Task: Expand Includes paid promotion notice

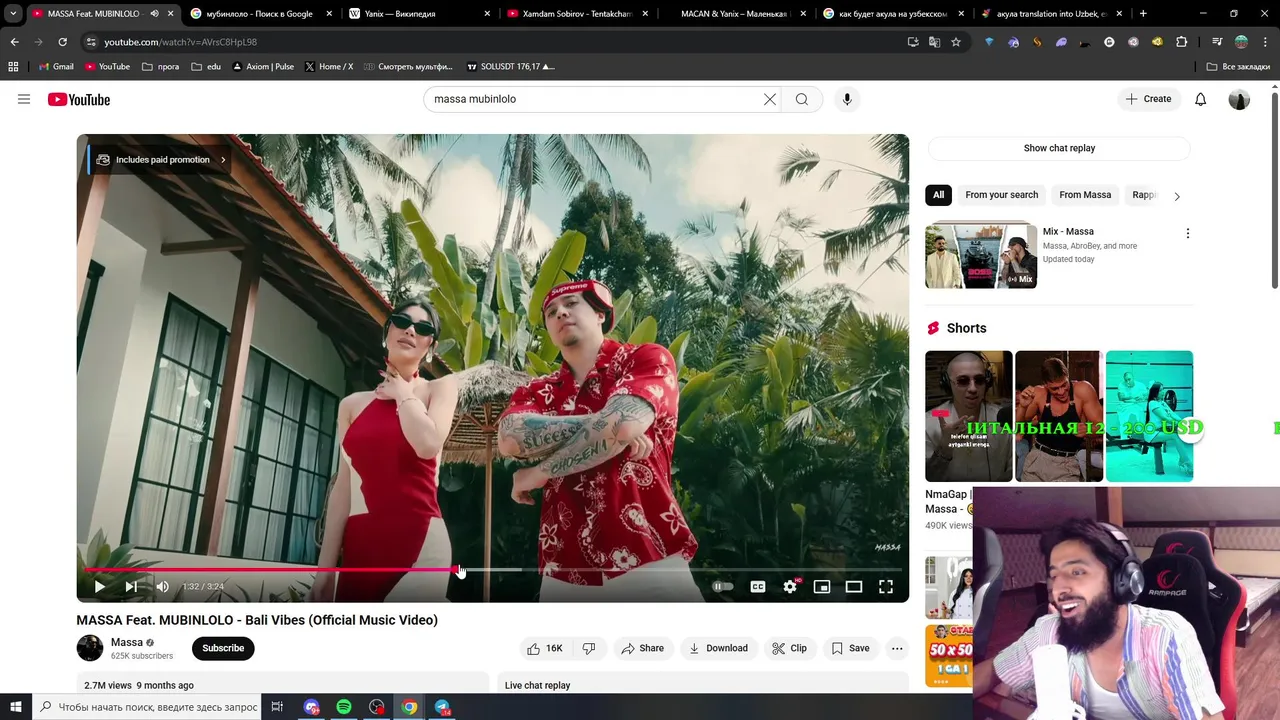Action: (x=162, y=160)
